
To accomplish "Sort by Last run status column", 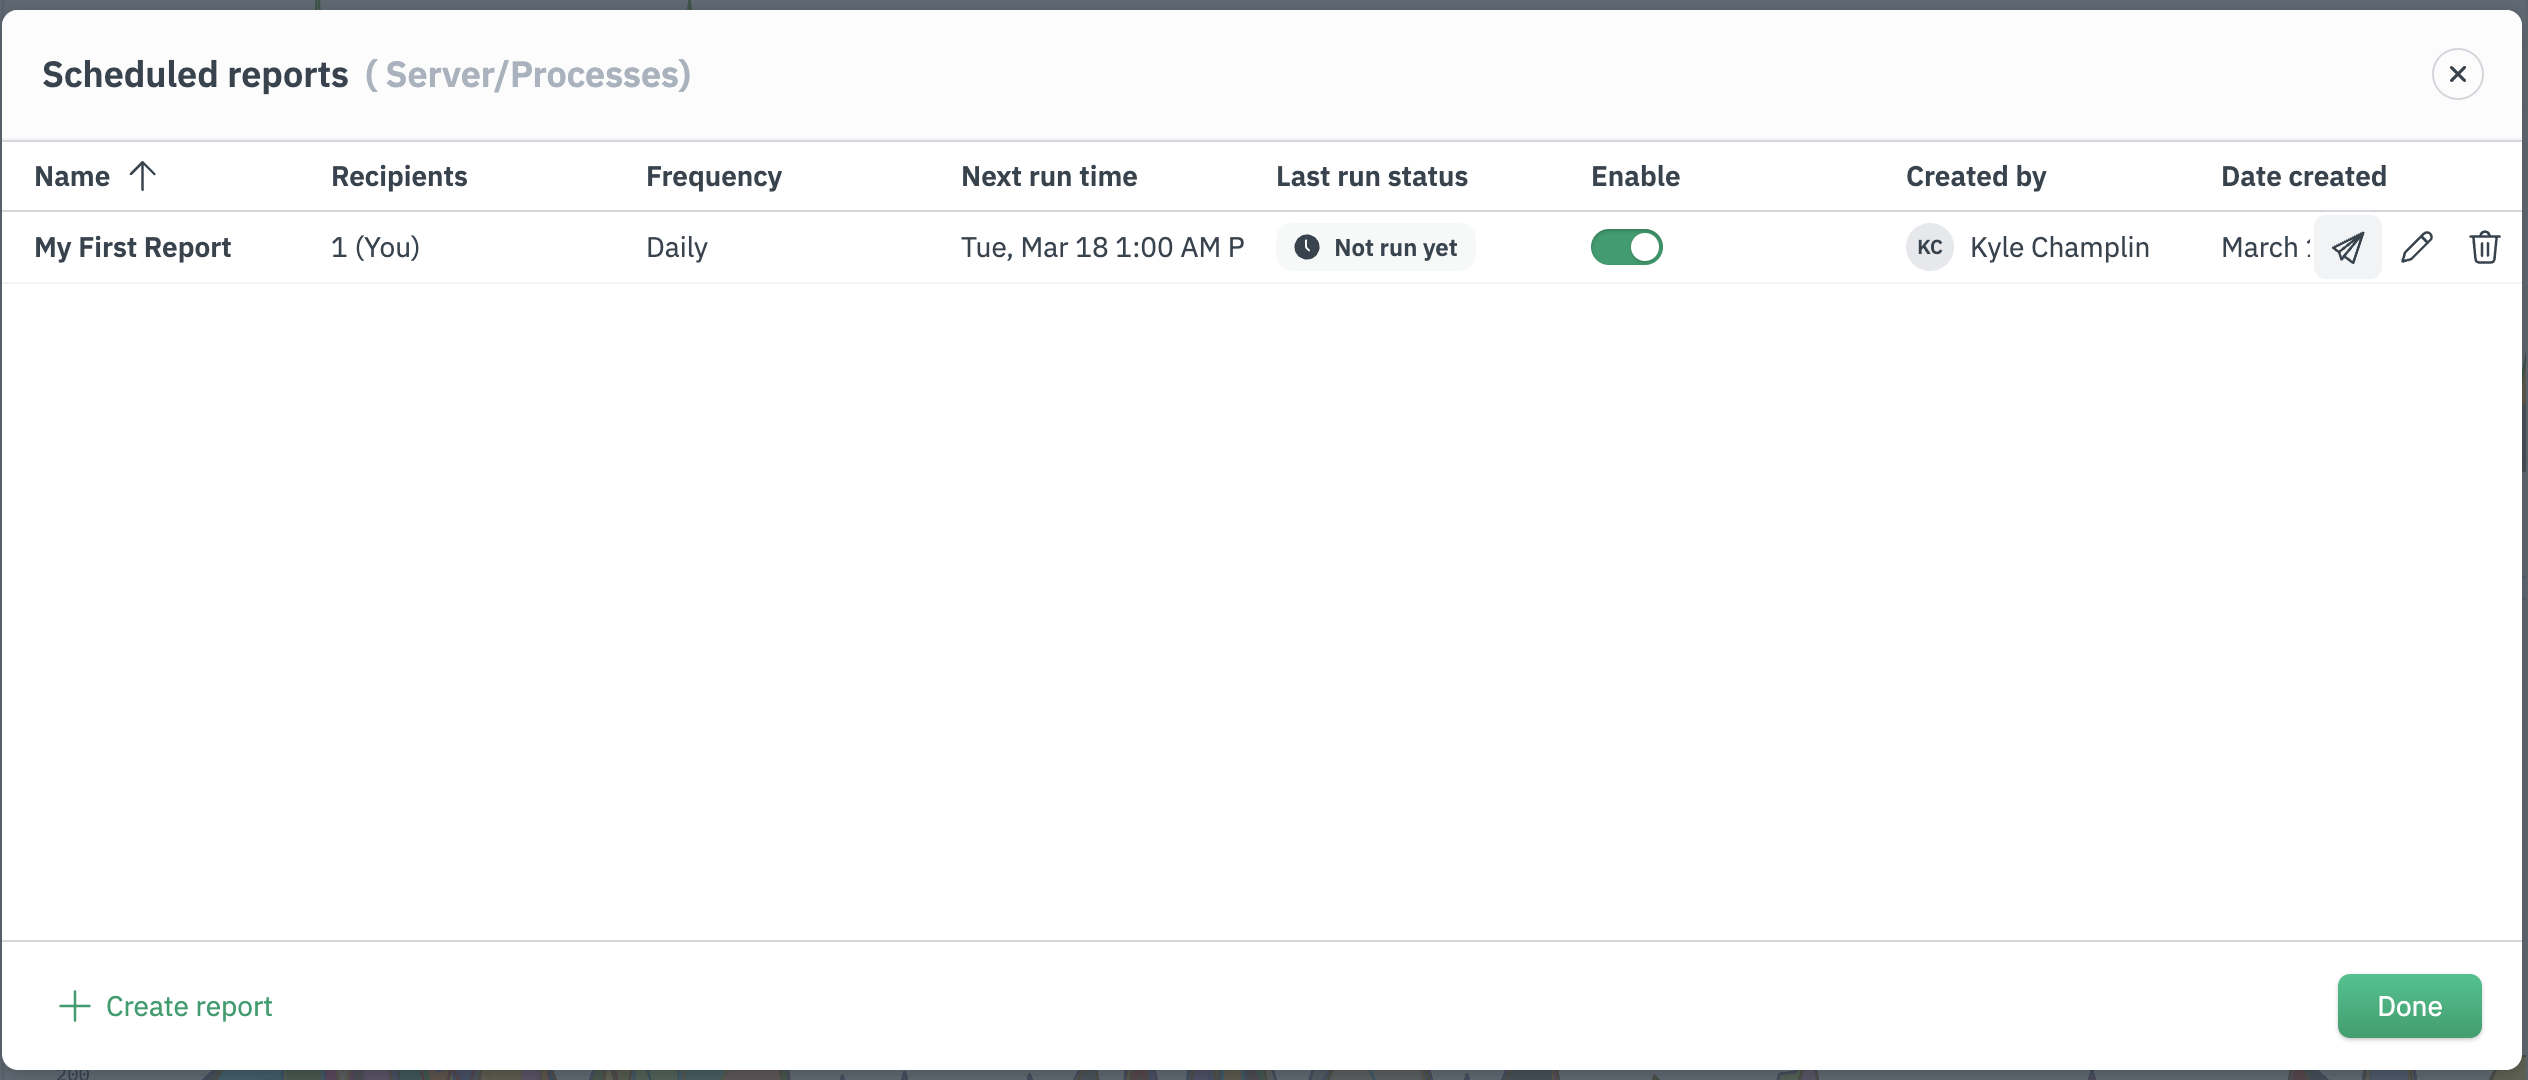I will [1371, 177].
